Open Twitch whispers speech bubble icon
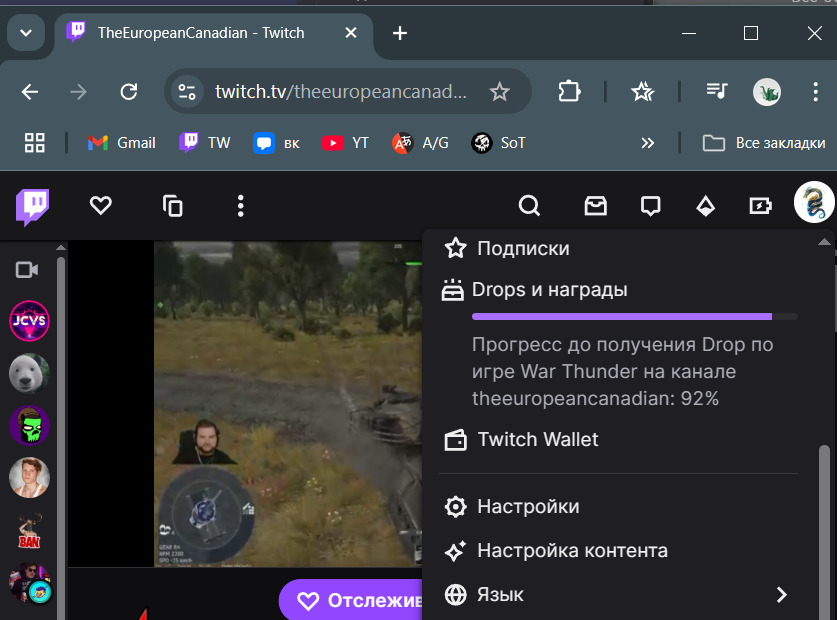 click(x=650, y=206)
